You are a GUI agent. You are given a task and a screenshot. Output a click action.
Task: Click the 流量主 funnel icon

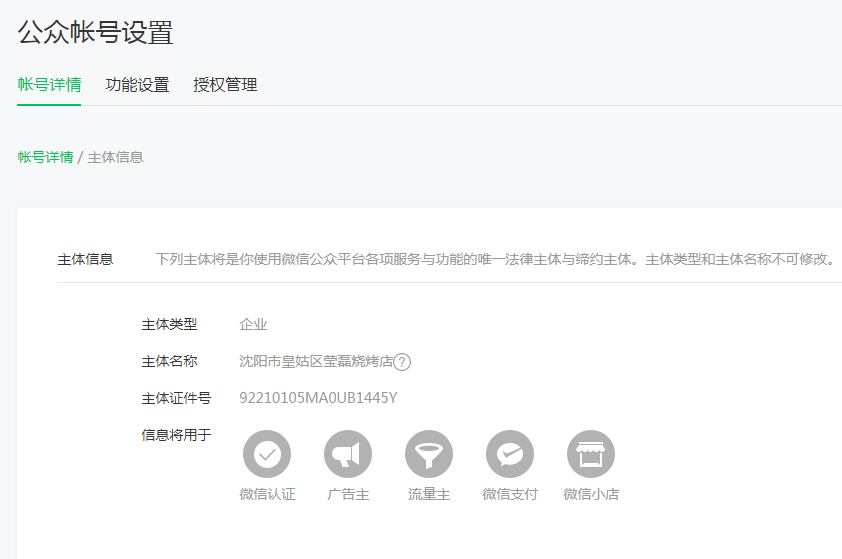(x=429, y=454)
